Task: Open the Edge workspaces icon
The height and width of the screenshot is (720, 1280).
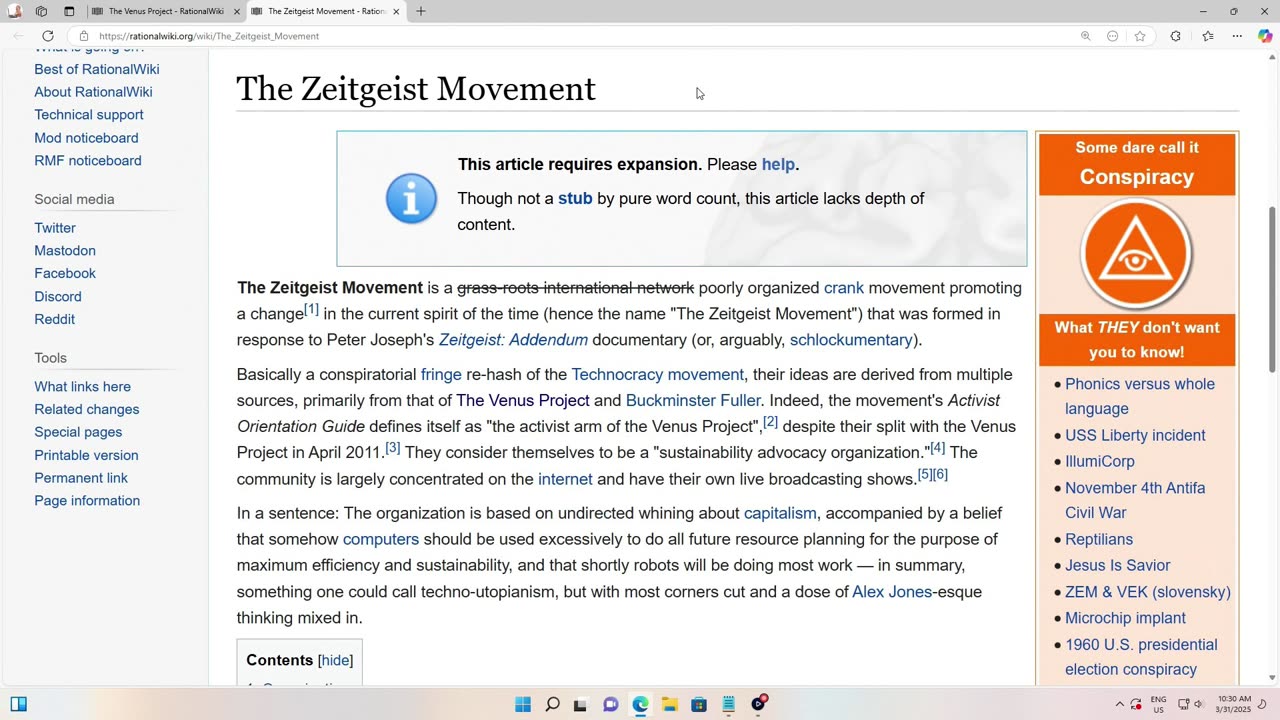Action: pos(41,11)
